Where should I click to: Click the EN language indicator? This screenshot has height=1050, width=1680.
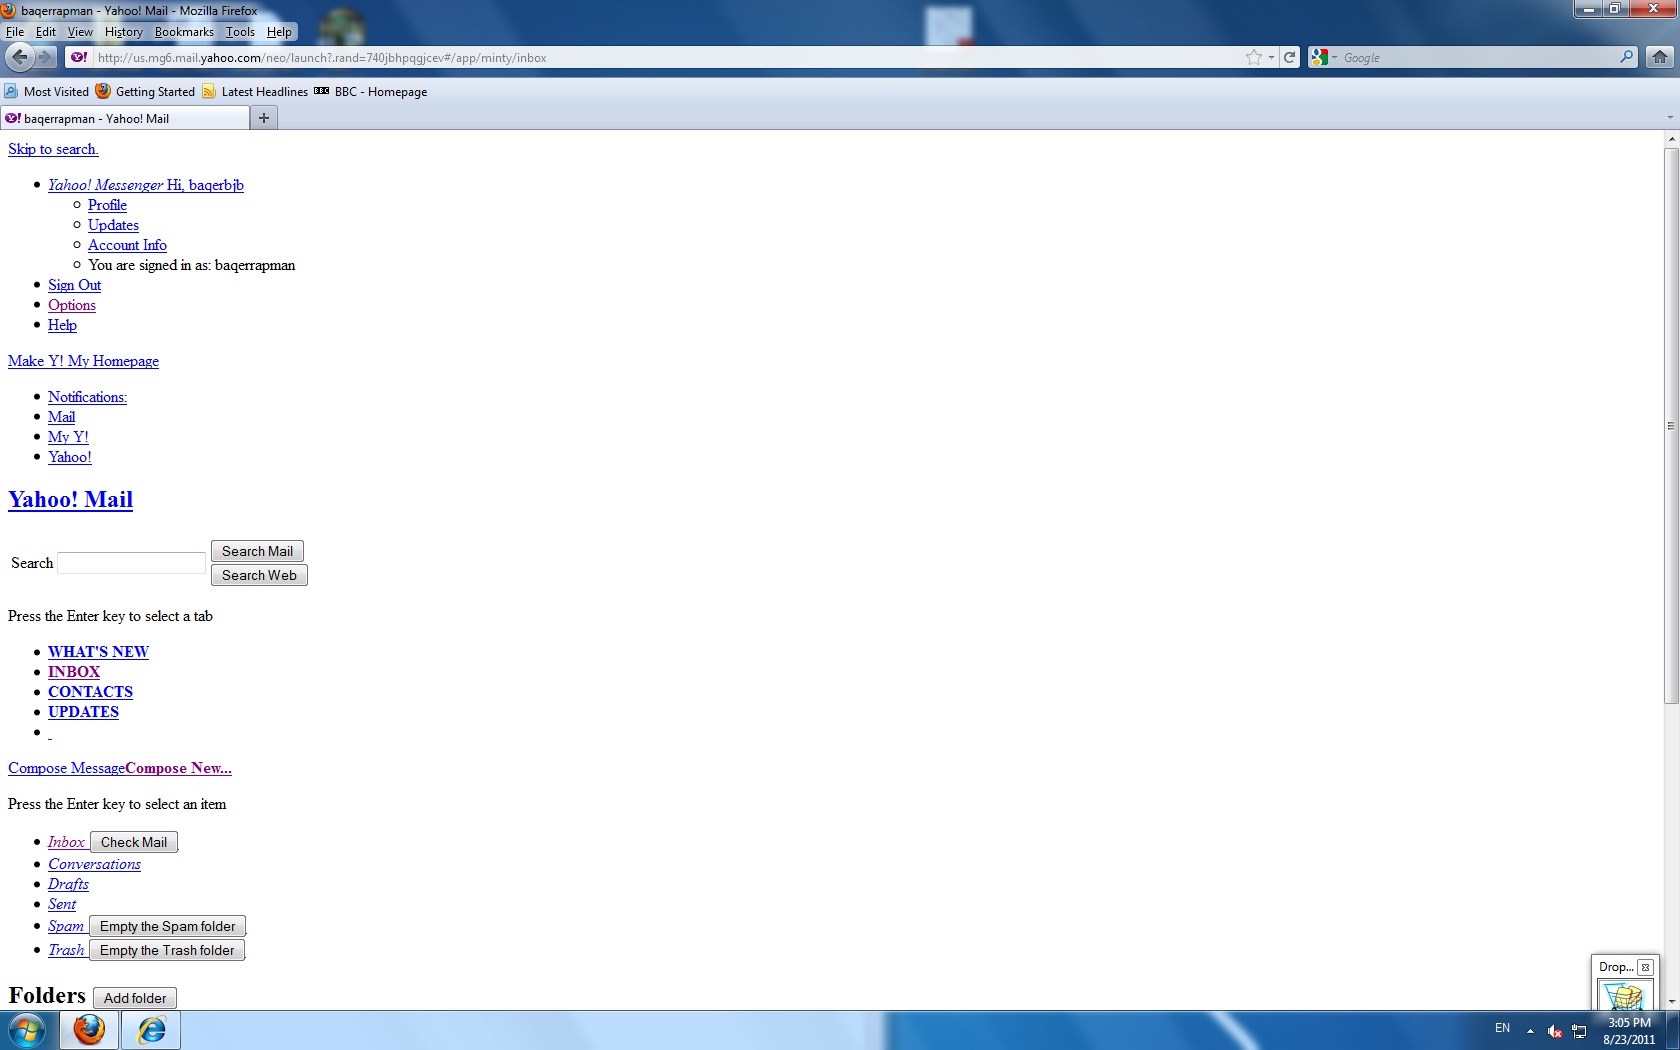pos(1502,1028)
